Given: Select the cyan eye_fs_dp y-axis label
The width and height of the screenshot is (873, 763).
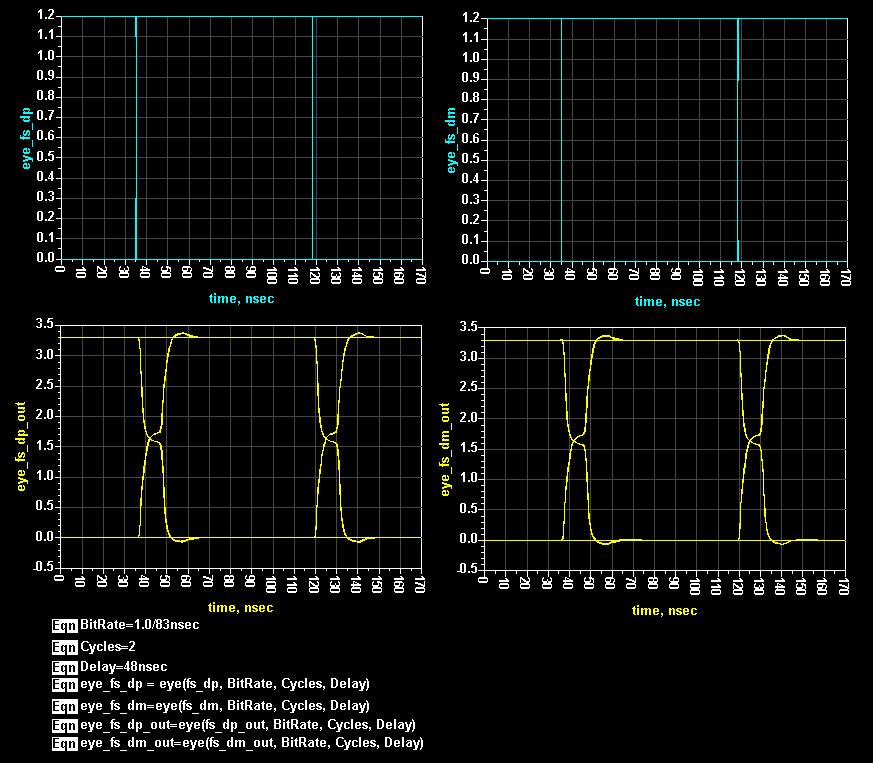Looking at the screenshot, I should tap(25, 137).
